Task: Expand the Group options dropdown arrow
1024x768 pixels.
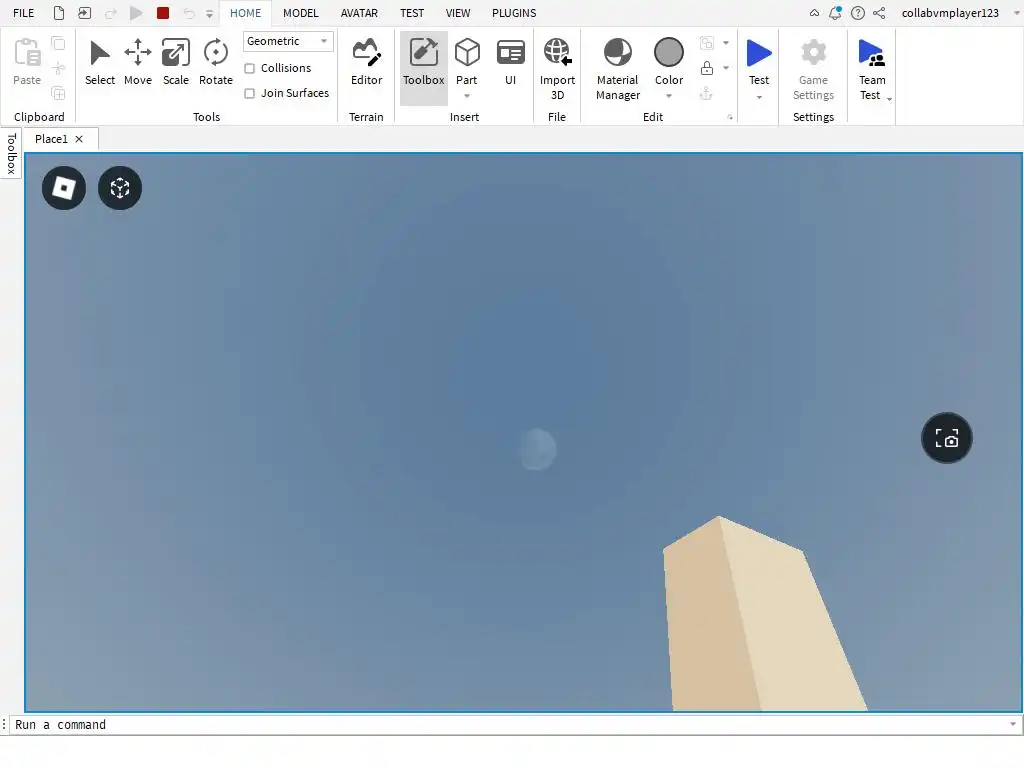Action: (726, 43)
